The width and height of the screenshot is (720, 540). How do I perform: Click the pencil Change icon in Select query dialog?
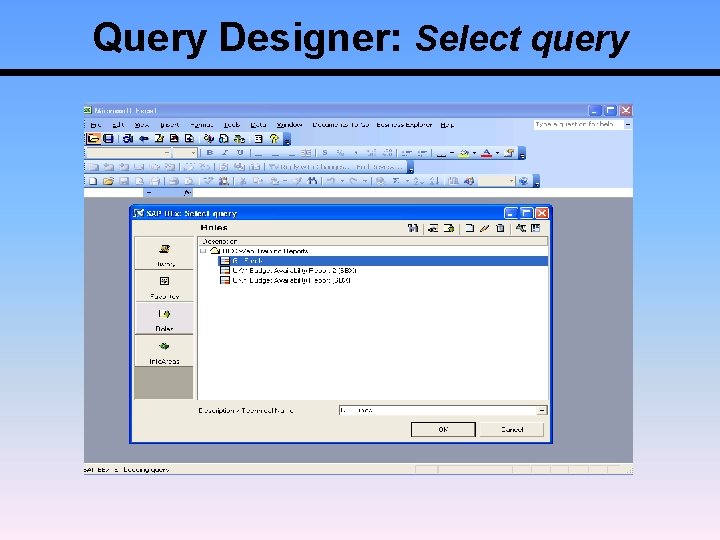point(484,228)
